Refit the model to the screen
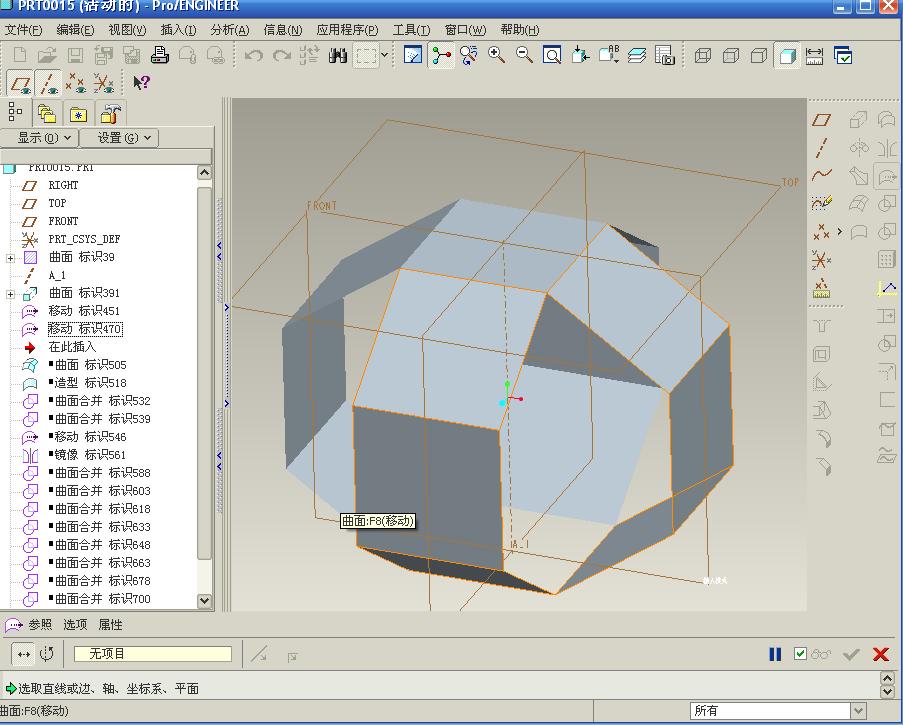The width and height of the screenshot is (903, 725). click(552, 55)
